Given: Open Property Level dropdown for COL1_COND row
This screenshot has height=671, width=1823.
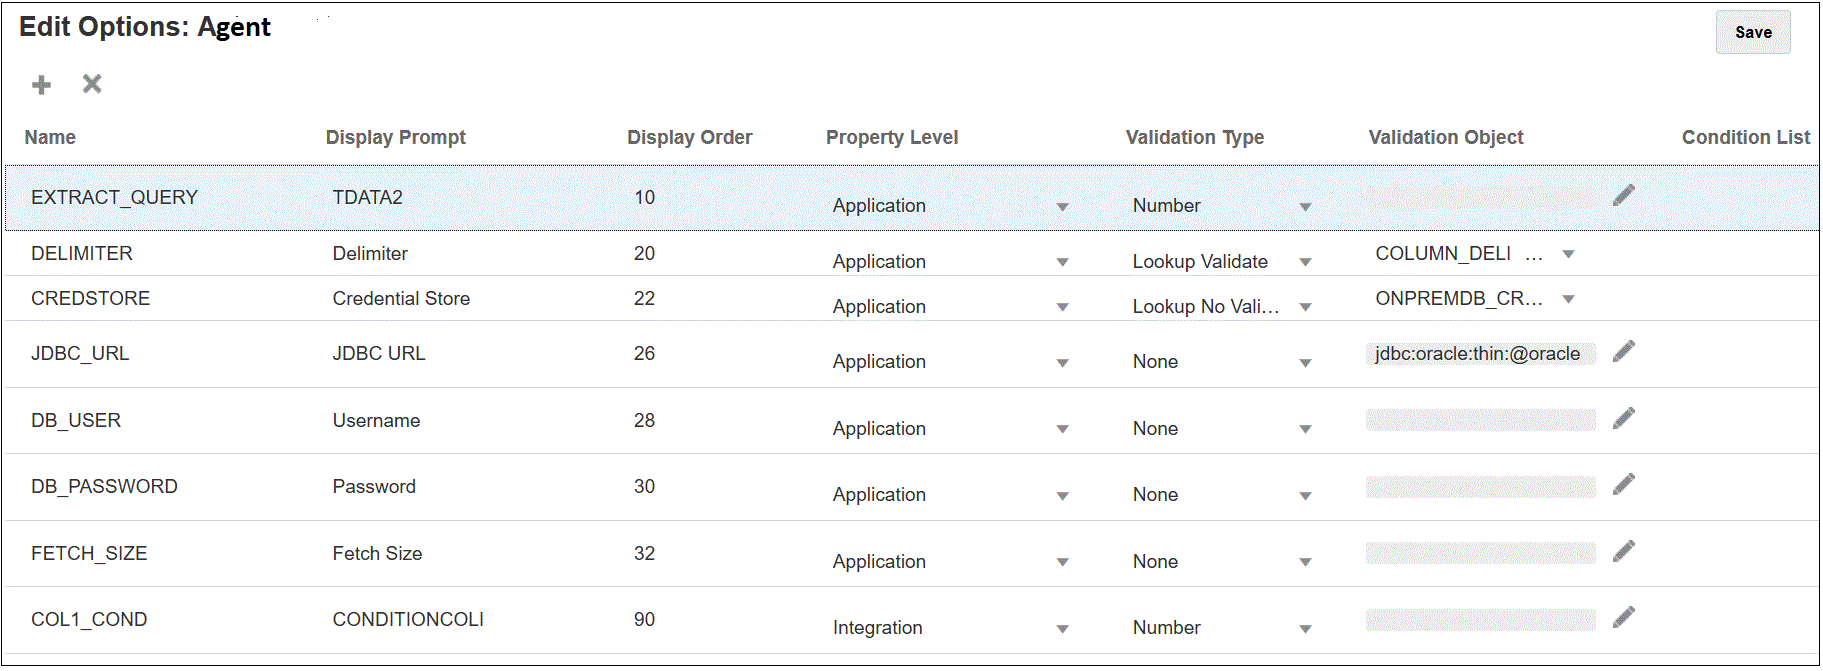Looking at the screenshot, I should tap(1062, 629).
